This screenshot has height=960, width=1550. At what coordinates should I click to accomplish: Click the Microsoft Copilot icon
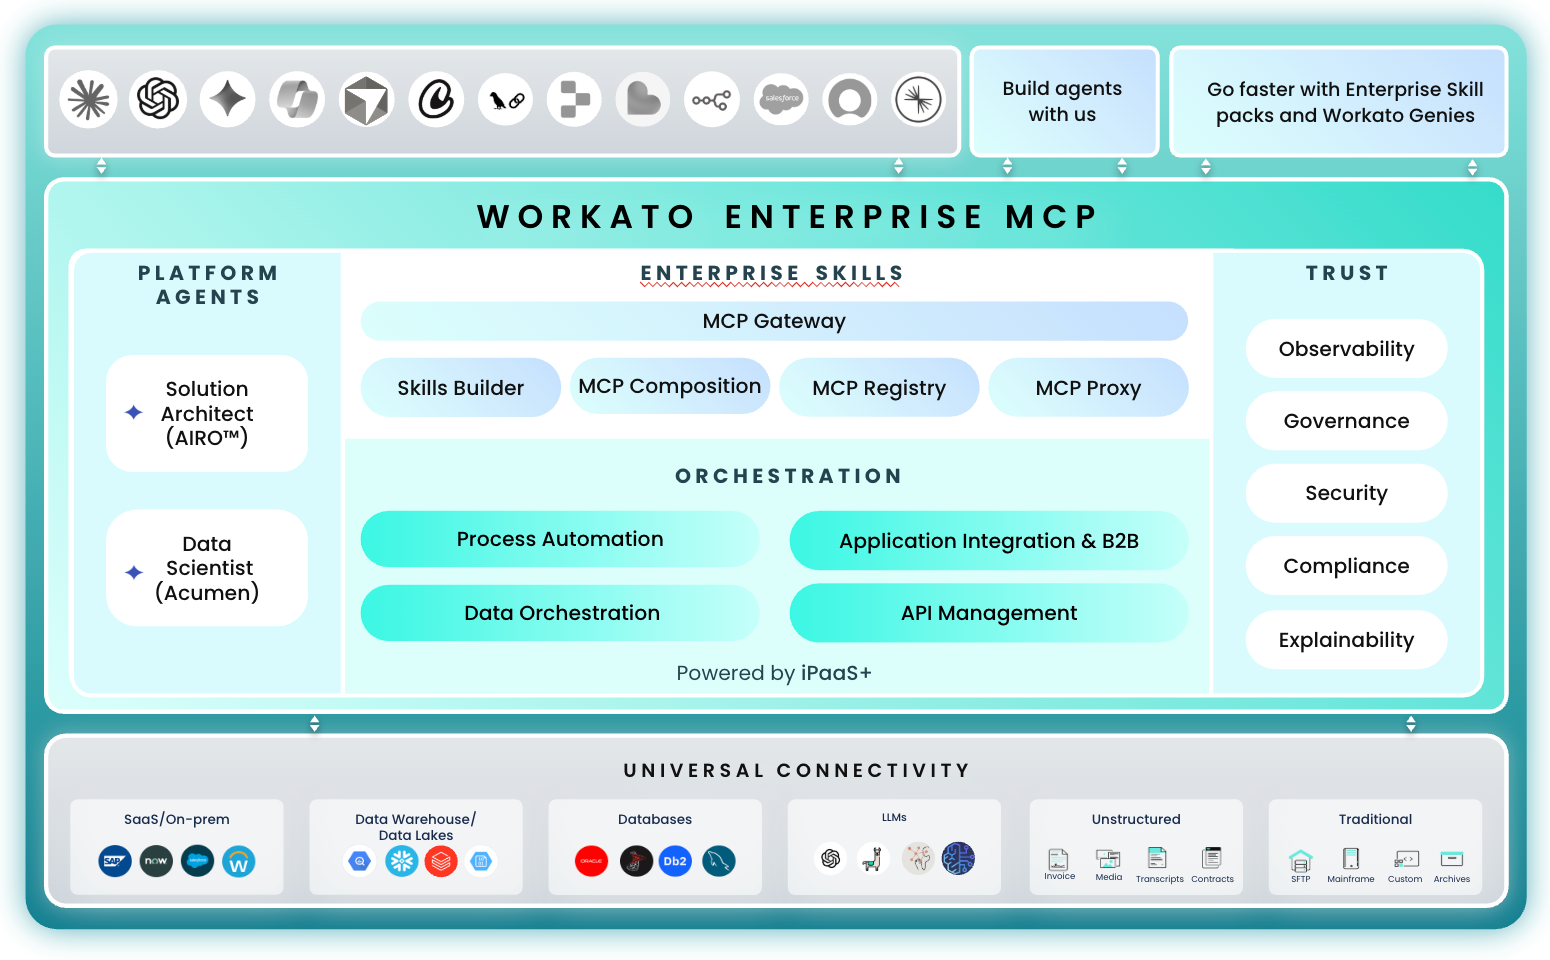click(297, 100)
